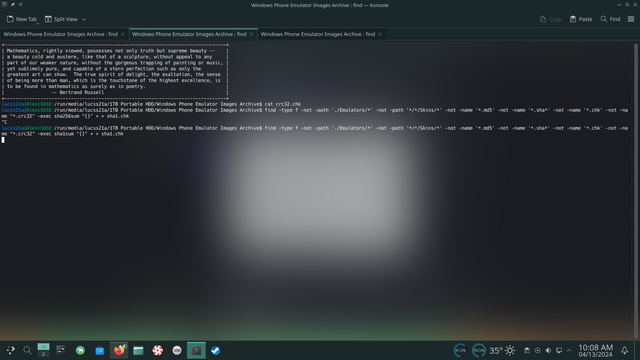Image resolution: width=640 pixels, height=360 pixels.
Task: Open the Dolphin file manager icon
Action: (138, 350)
